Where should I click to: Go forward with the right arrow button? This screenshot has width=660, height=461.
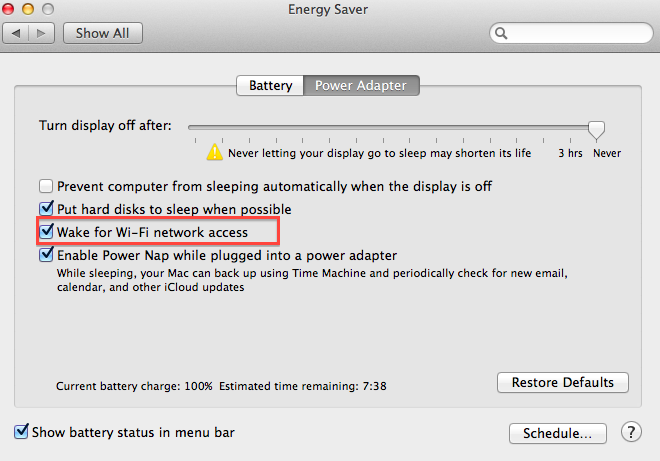tap(41, 33)
